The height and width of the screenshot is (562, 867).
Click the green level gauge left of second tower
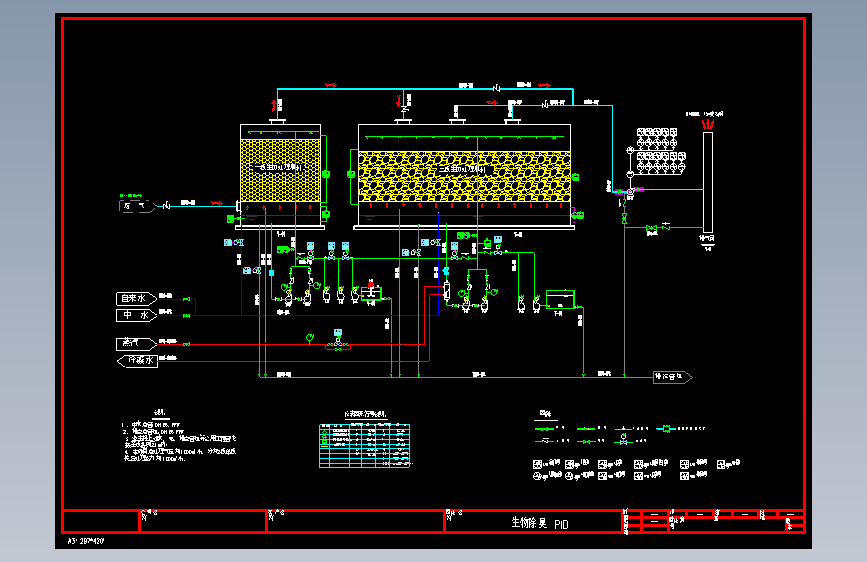351,174
